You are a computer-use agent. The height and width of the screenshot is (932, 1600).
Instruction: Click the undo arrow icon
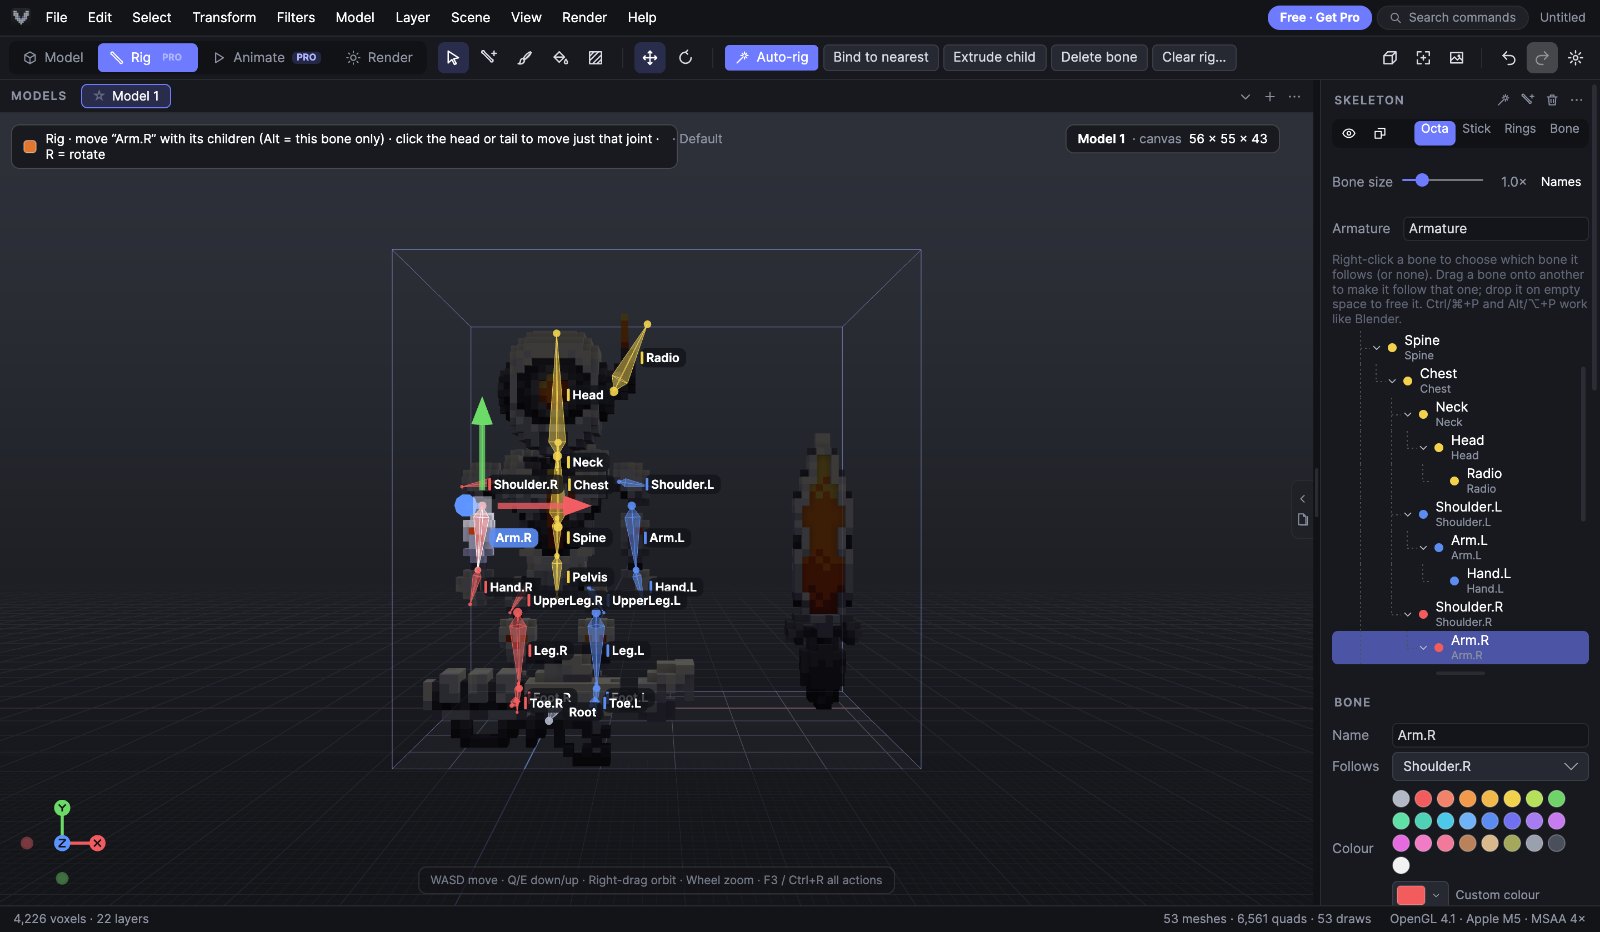(x=1508, y=58)
